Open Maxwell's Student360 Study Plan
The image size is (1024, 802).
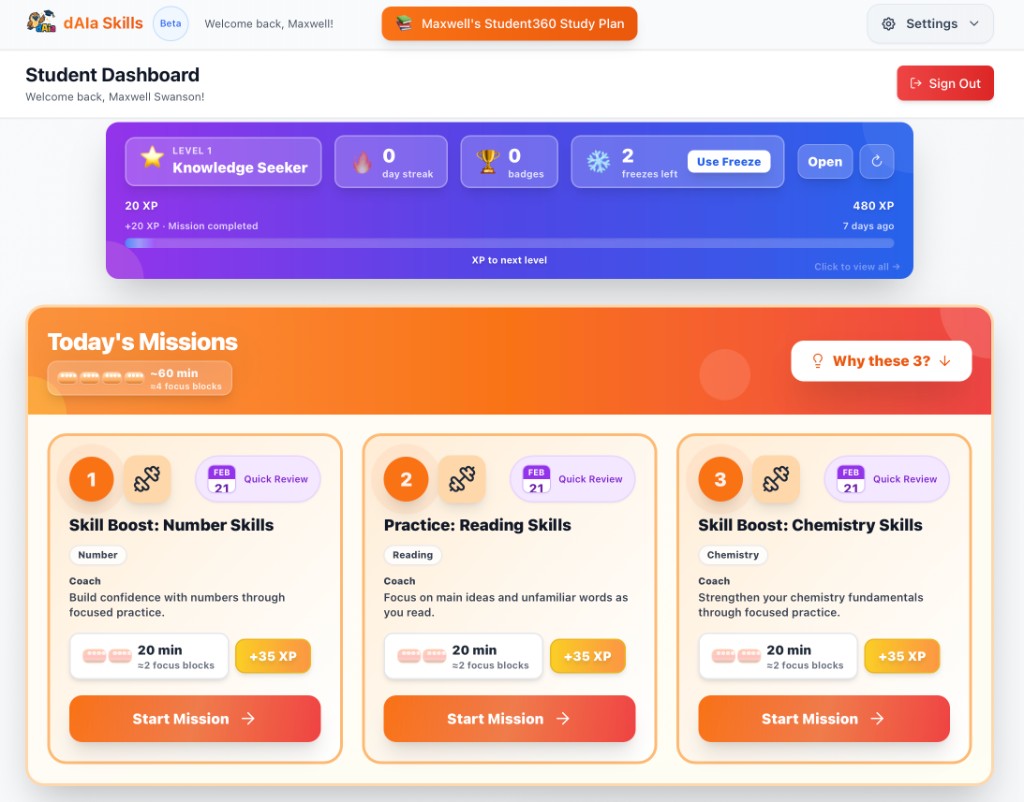[x=509, y=23]
